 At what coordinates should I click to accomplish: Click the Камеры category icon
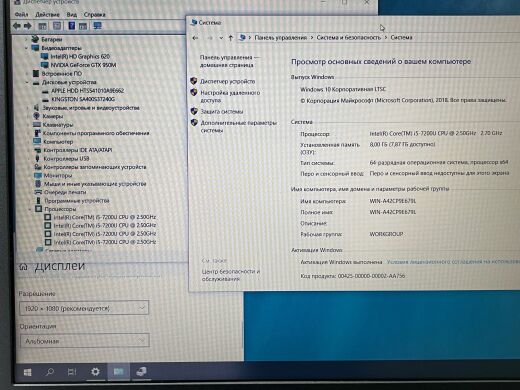coord(37,116)
